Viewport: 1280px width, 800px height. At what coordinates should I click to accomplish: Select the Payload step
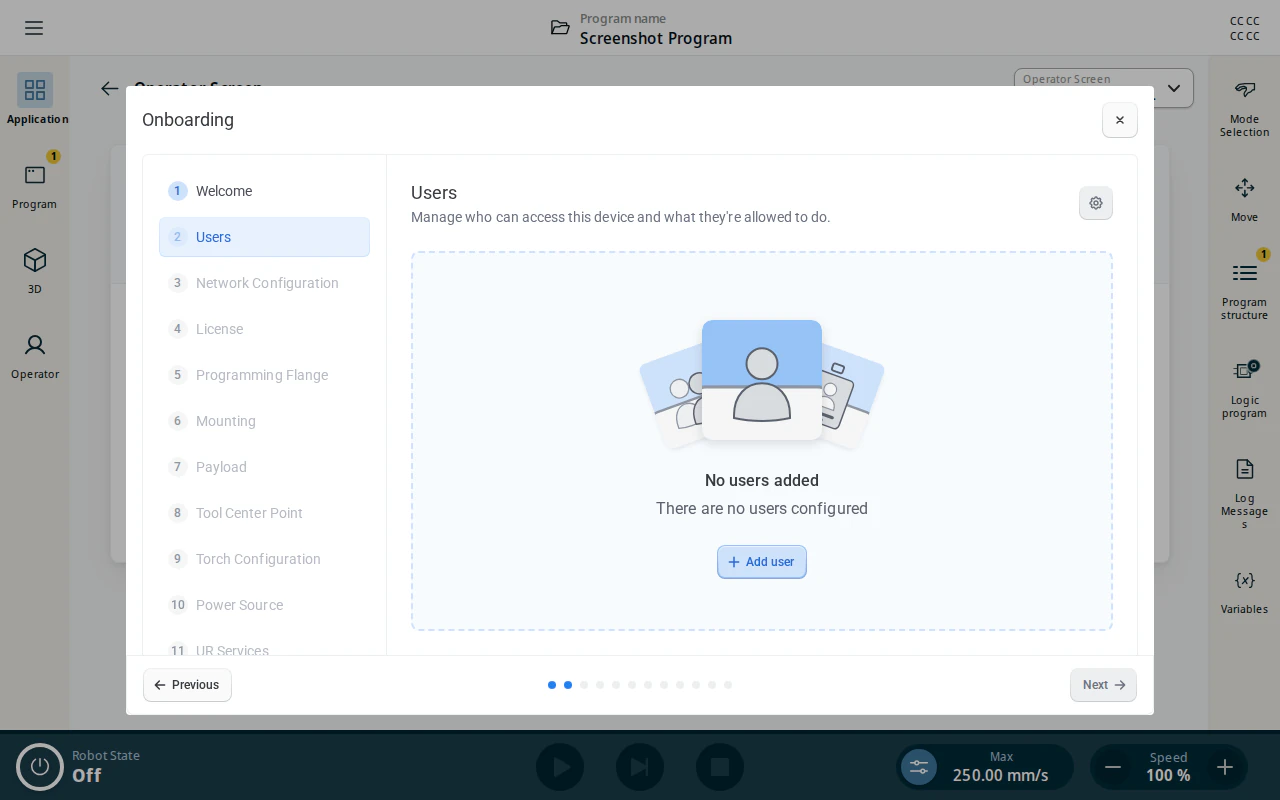pyautogui.click(x=264, y=467)
